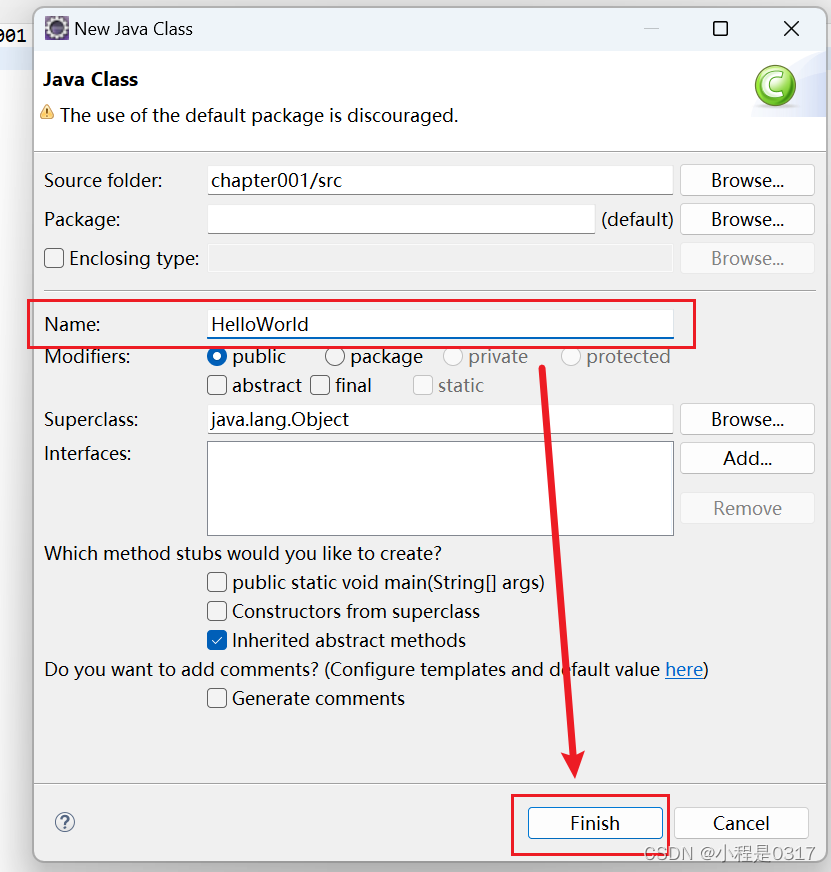
Task: Click the Superclass field with java.lang.Object
Action: tap(440, 419)
